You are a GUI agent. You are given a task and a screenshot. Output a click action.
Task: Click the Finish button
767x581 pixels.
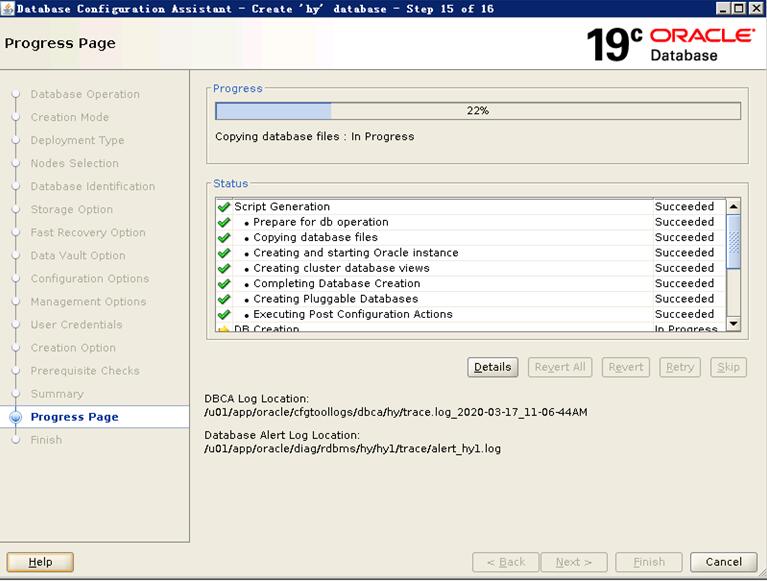click(649, 562)
